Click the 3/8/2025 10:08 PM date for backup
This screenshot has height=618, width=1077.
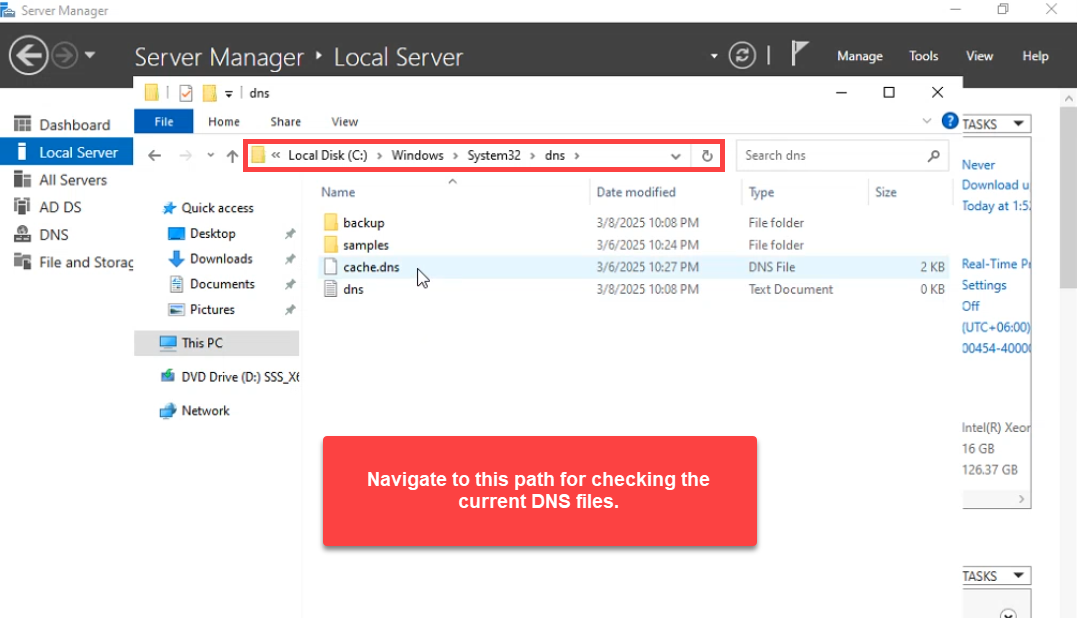(x=647, y=222)
